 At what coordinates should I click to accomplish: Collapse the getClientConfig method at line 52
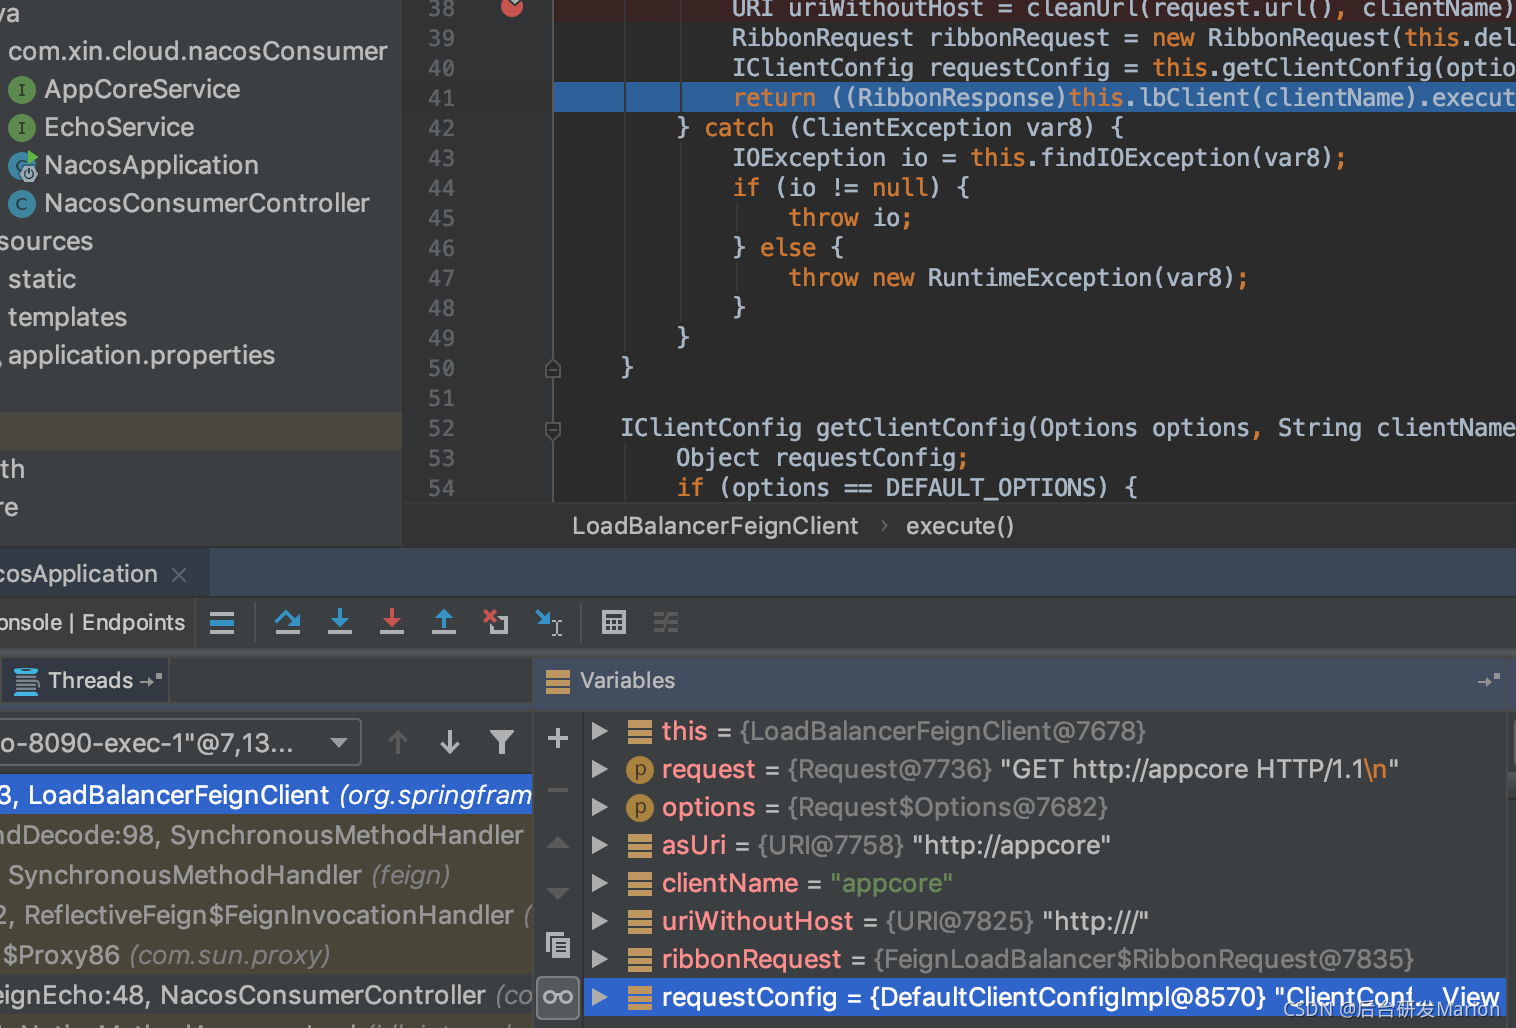553,429
